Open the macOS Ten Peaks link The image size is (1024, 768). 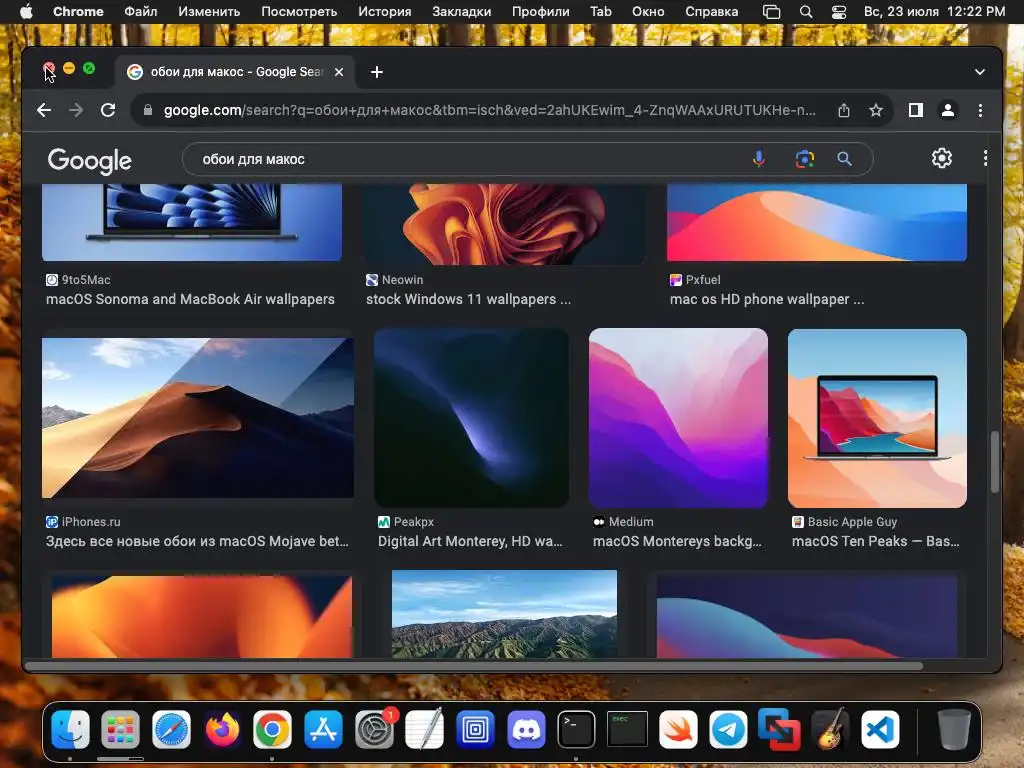[876, 541]
